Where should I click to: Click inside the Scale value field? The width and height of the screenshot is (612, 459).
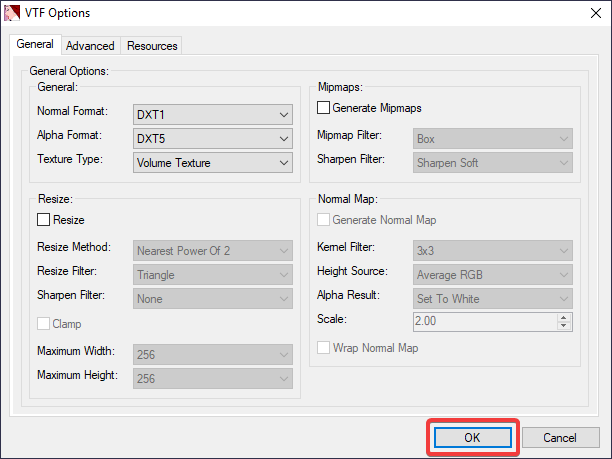tap(485, 322)
